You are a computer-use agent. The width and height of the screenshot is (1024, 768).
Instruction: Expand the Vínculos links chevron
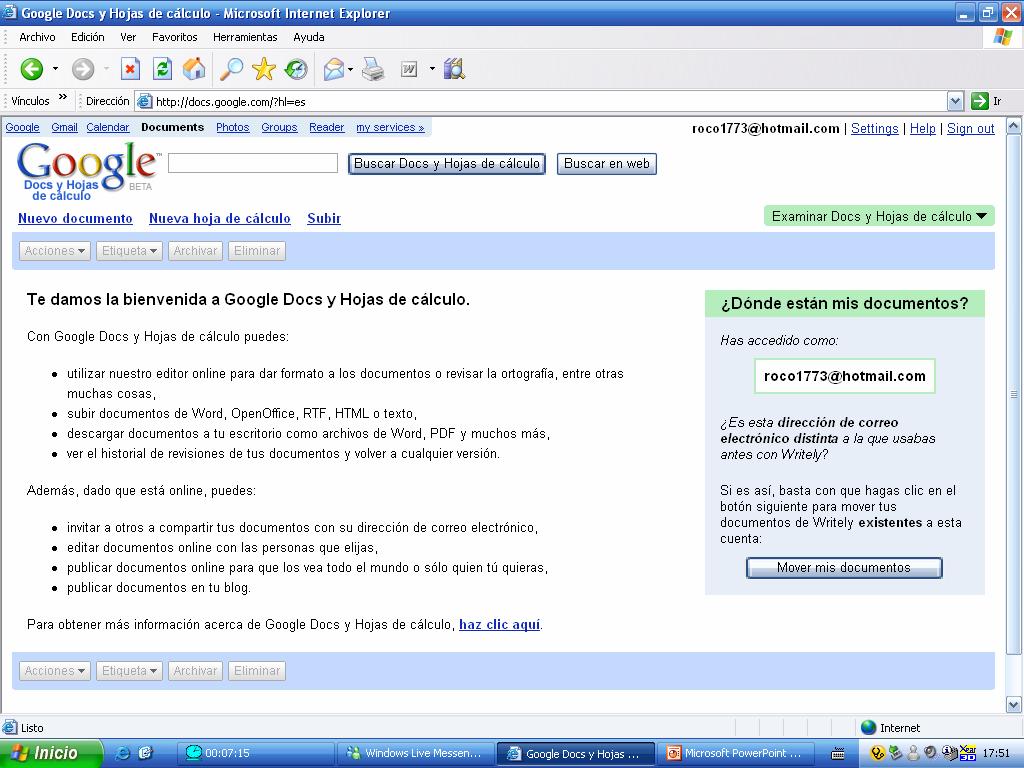(63, 98)
